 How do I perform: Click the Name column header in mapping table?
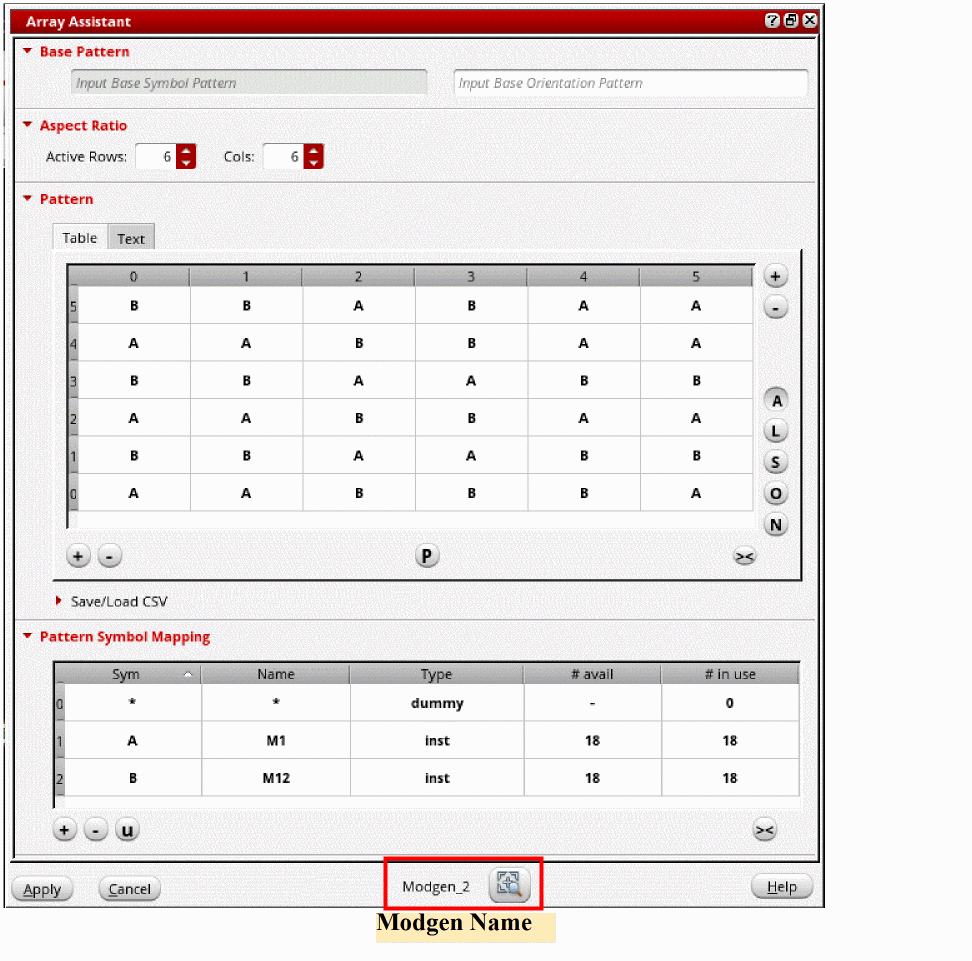coord(276,674)
